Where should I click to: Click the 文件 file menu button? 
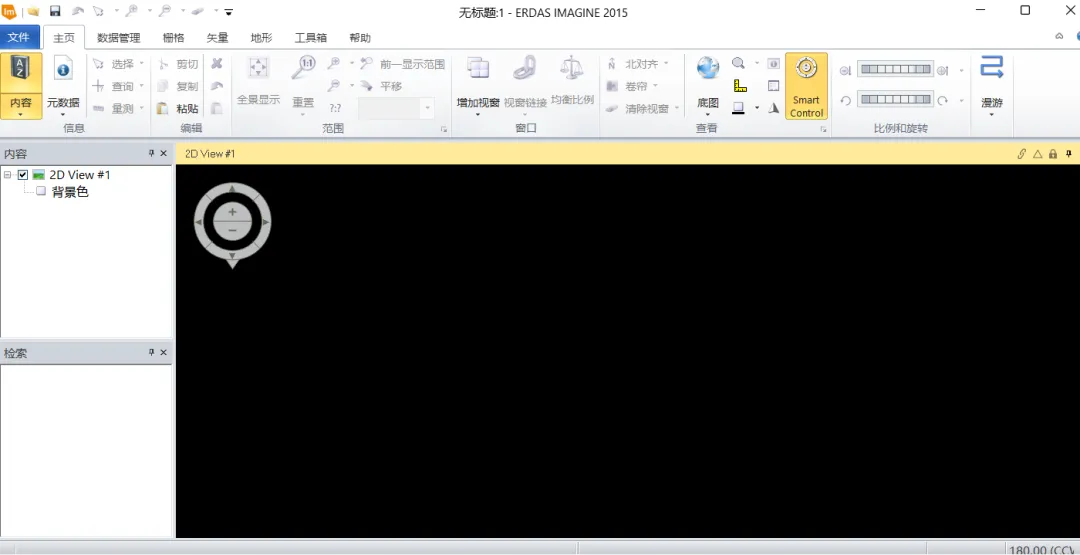[x=19, y=37]
